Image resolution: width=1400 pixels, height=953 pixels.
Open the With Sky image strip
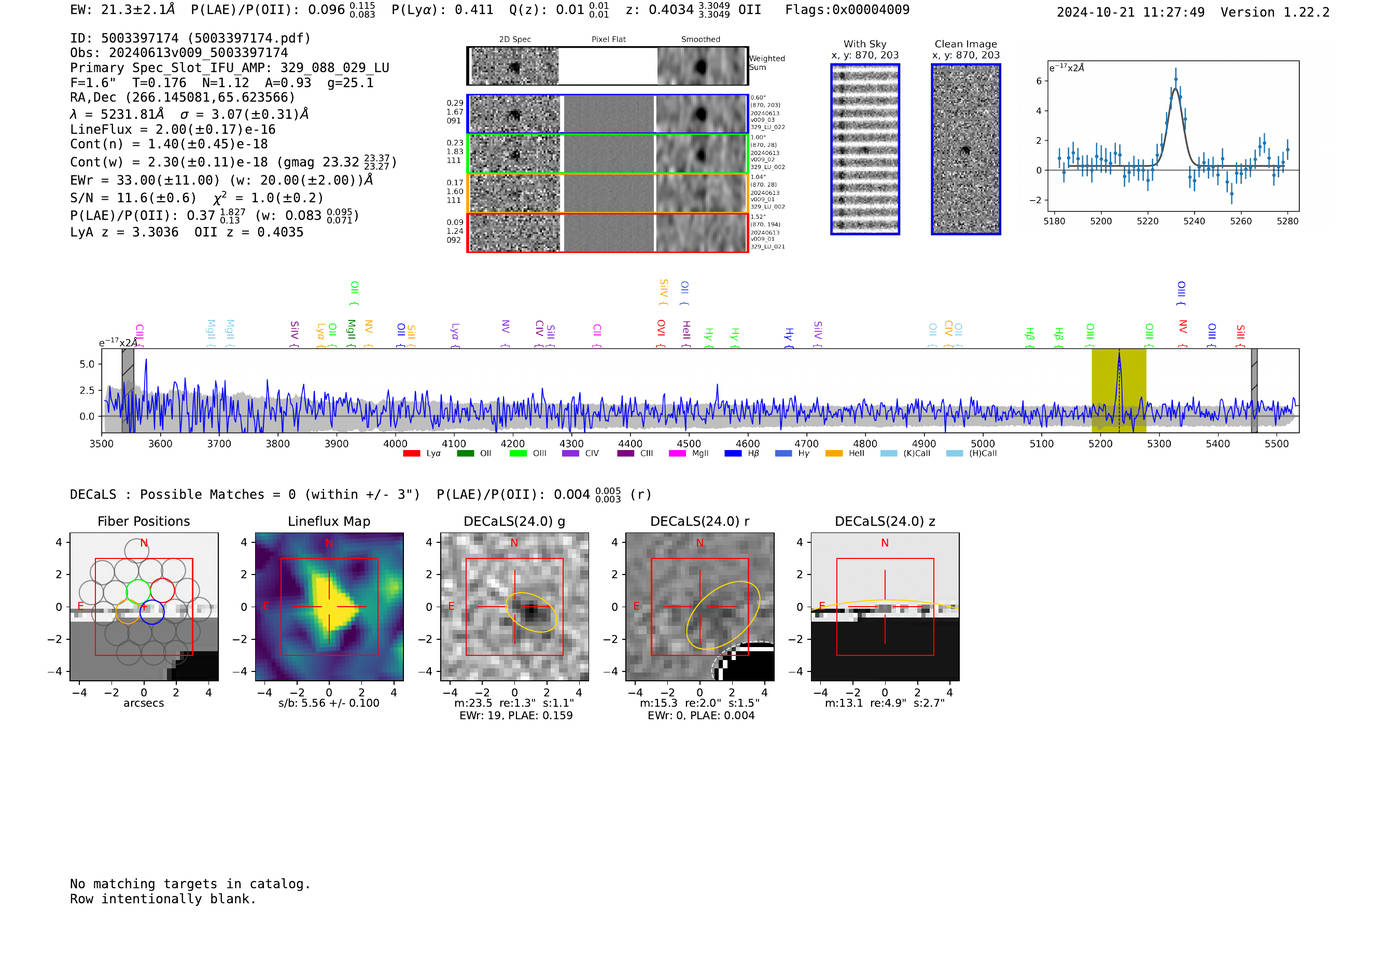[865, 149]
